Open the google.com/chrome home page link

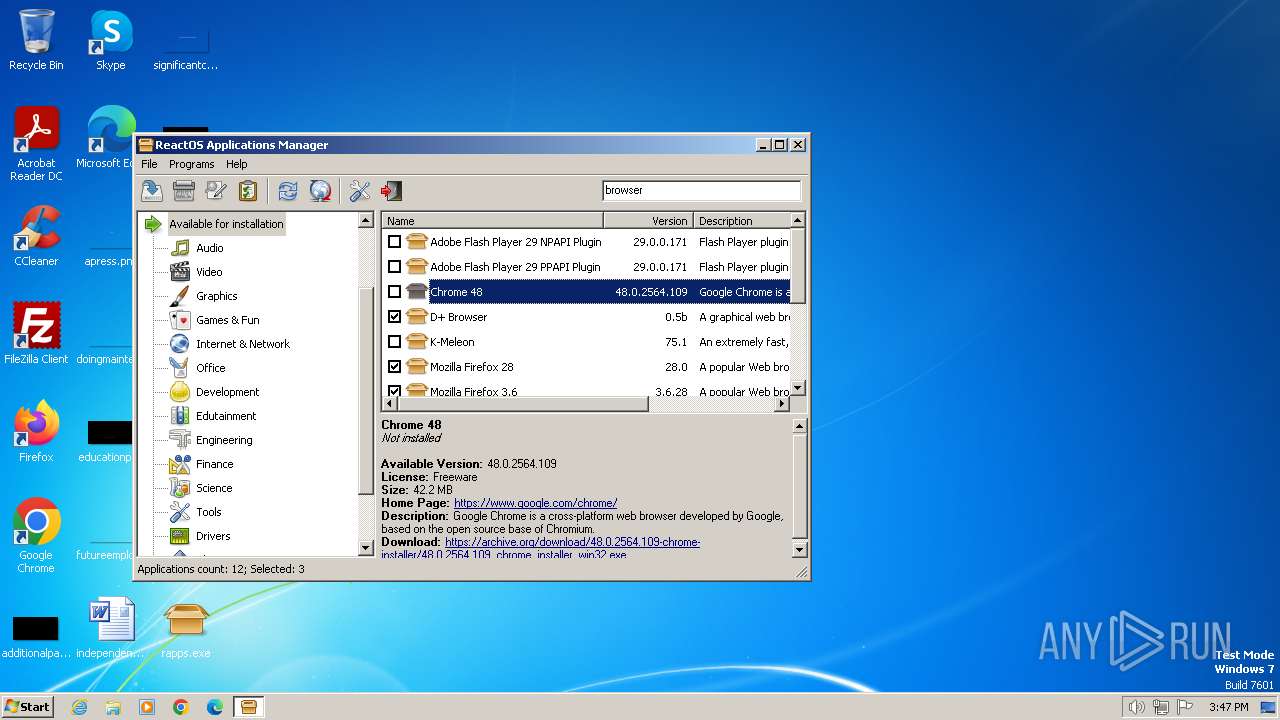(535, 503)
